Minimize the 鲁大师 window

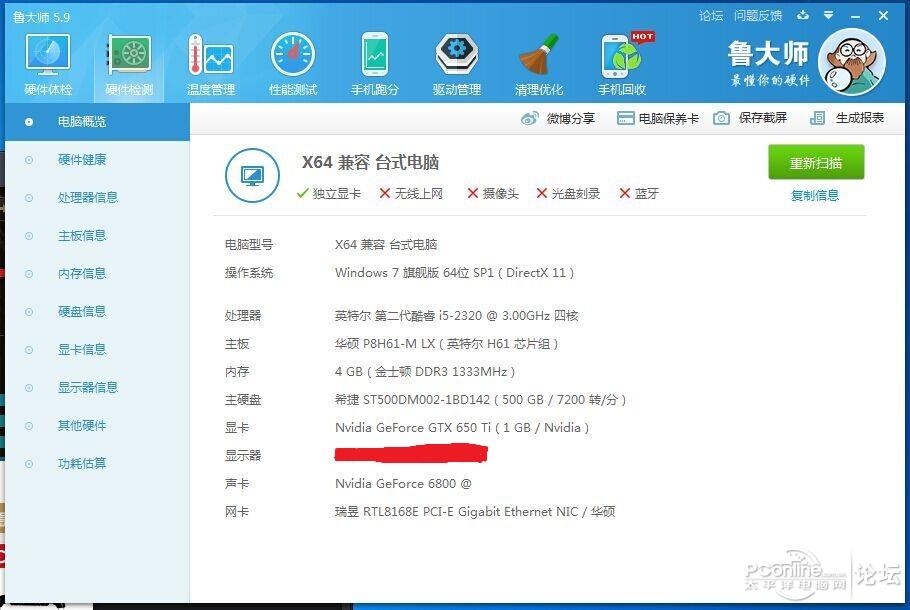[855, 16]
